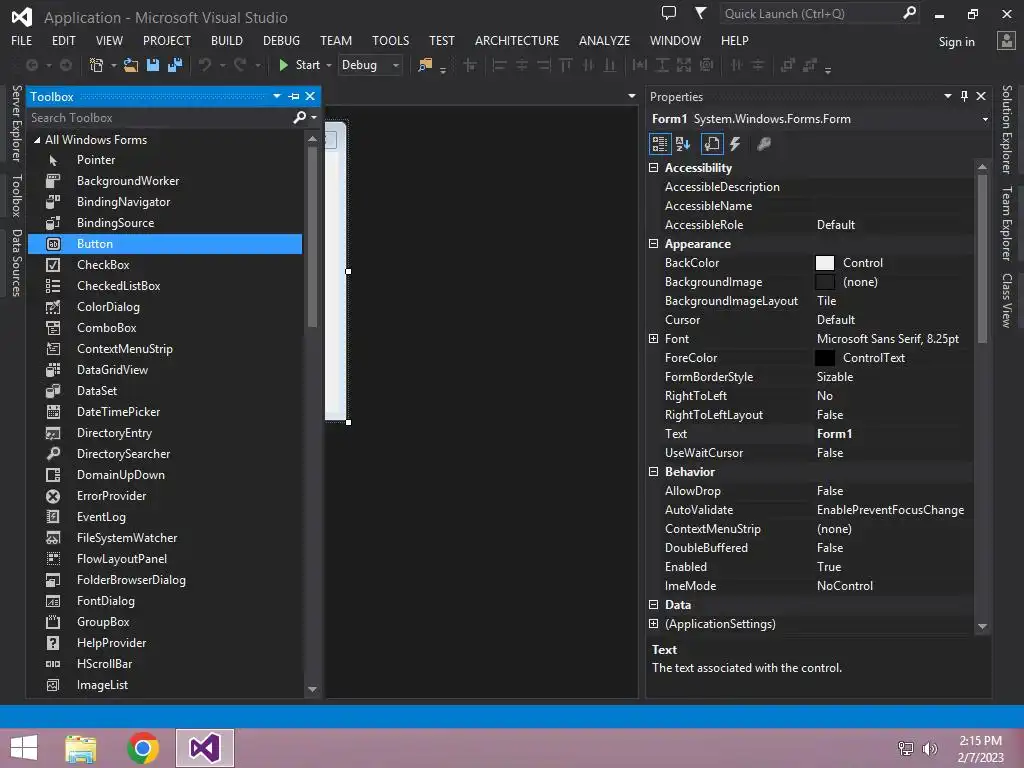Screen dimensions: 1024x768
Task: Click the Start debugging green arrow
Action: (283, 65)
